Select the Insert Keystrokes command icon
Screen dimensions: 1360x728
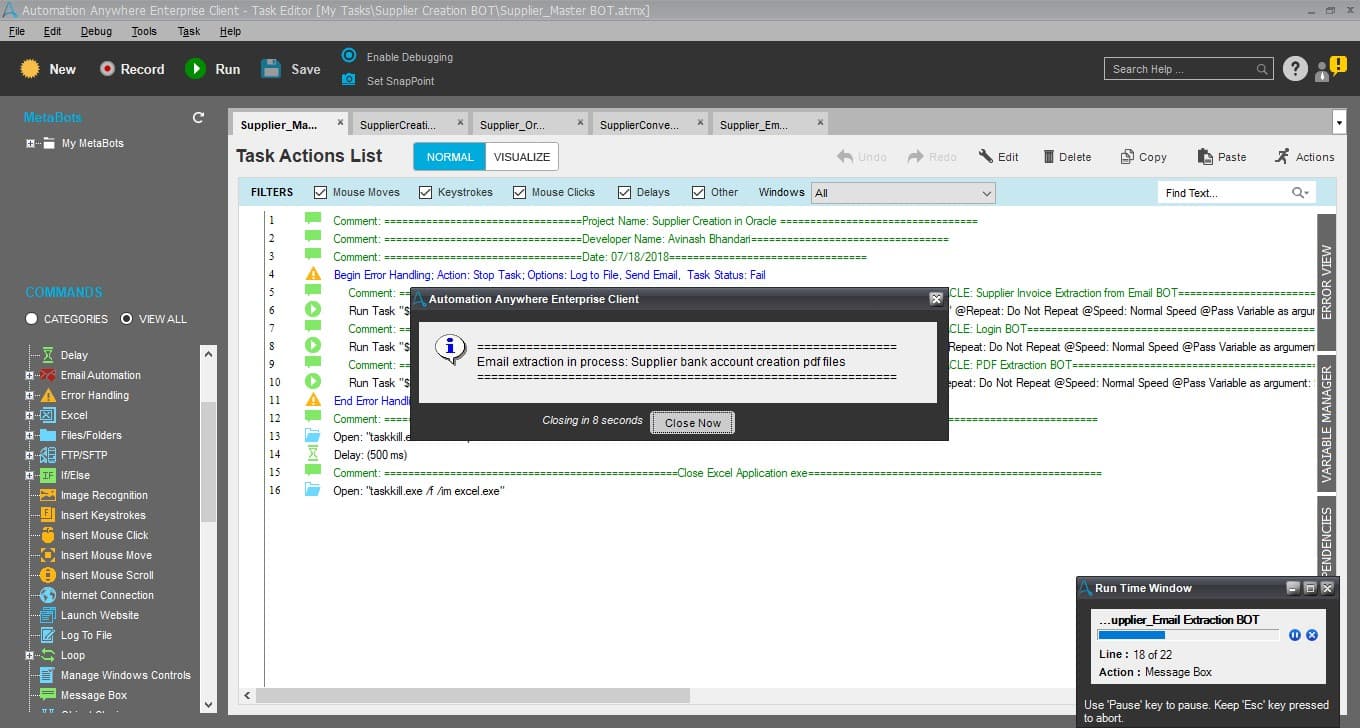[x=47, y=515]
